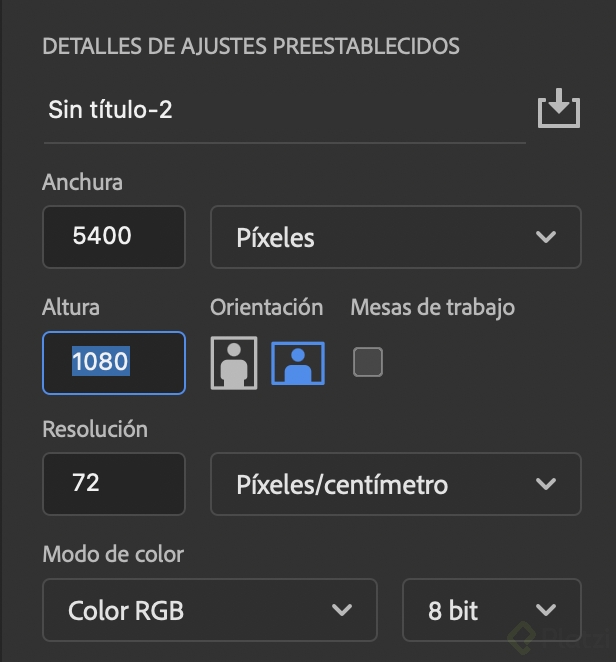This screenshot has width=616, height=662.
Task: Click the Altura label
Action: click(71, 307)
